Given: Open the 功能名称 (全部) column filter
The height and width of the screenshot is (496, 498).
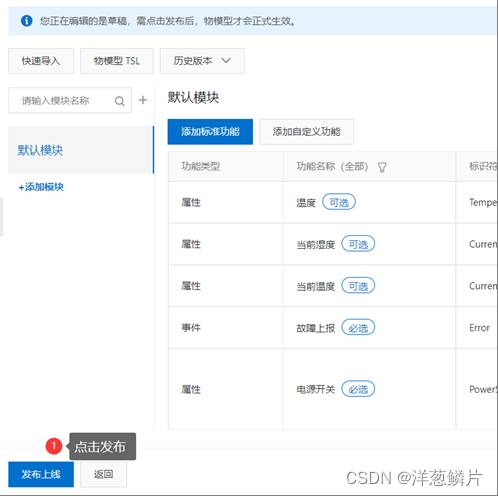Looking at the screenshot, I should click(x=332, y=166).
